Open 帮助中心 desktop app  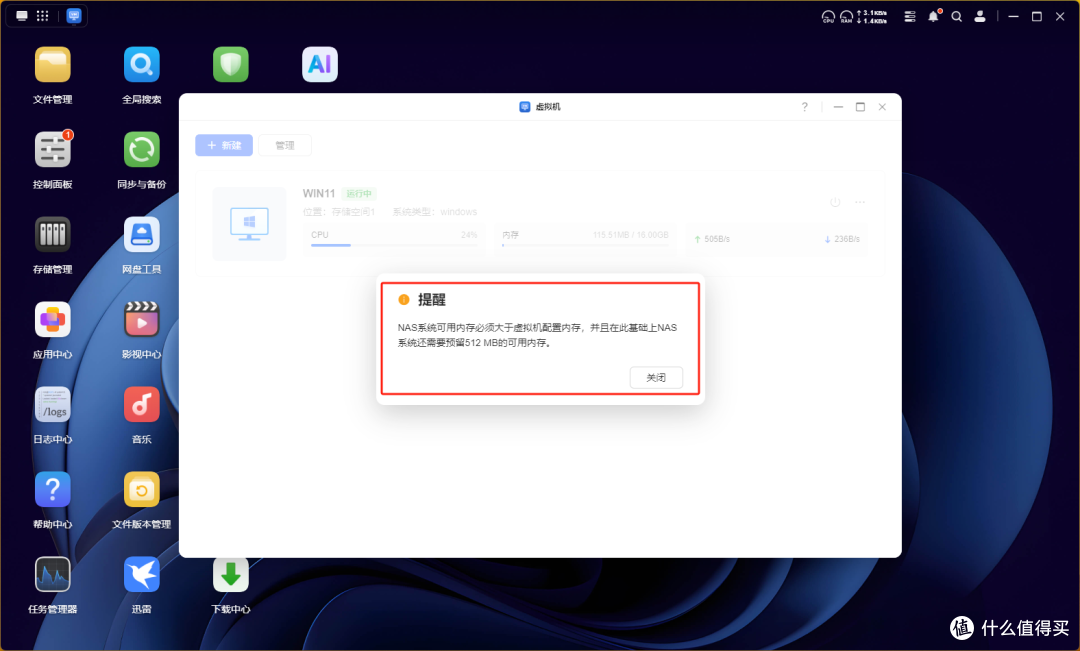53,489
